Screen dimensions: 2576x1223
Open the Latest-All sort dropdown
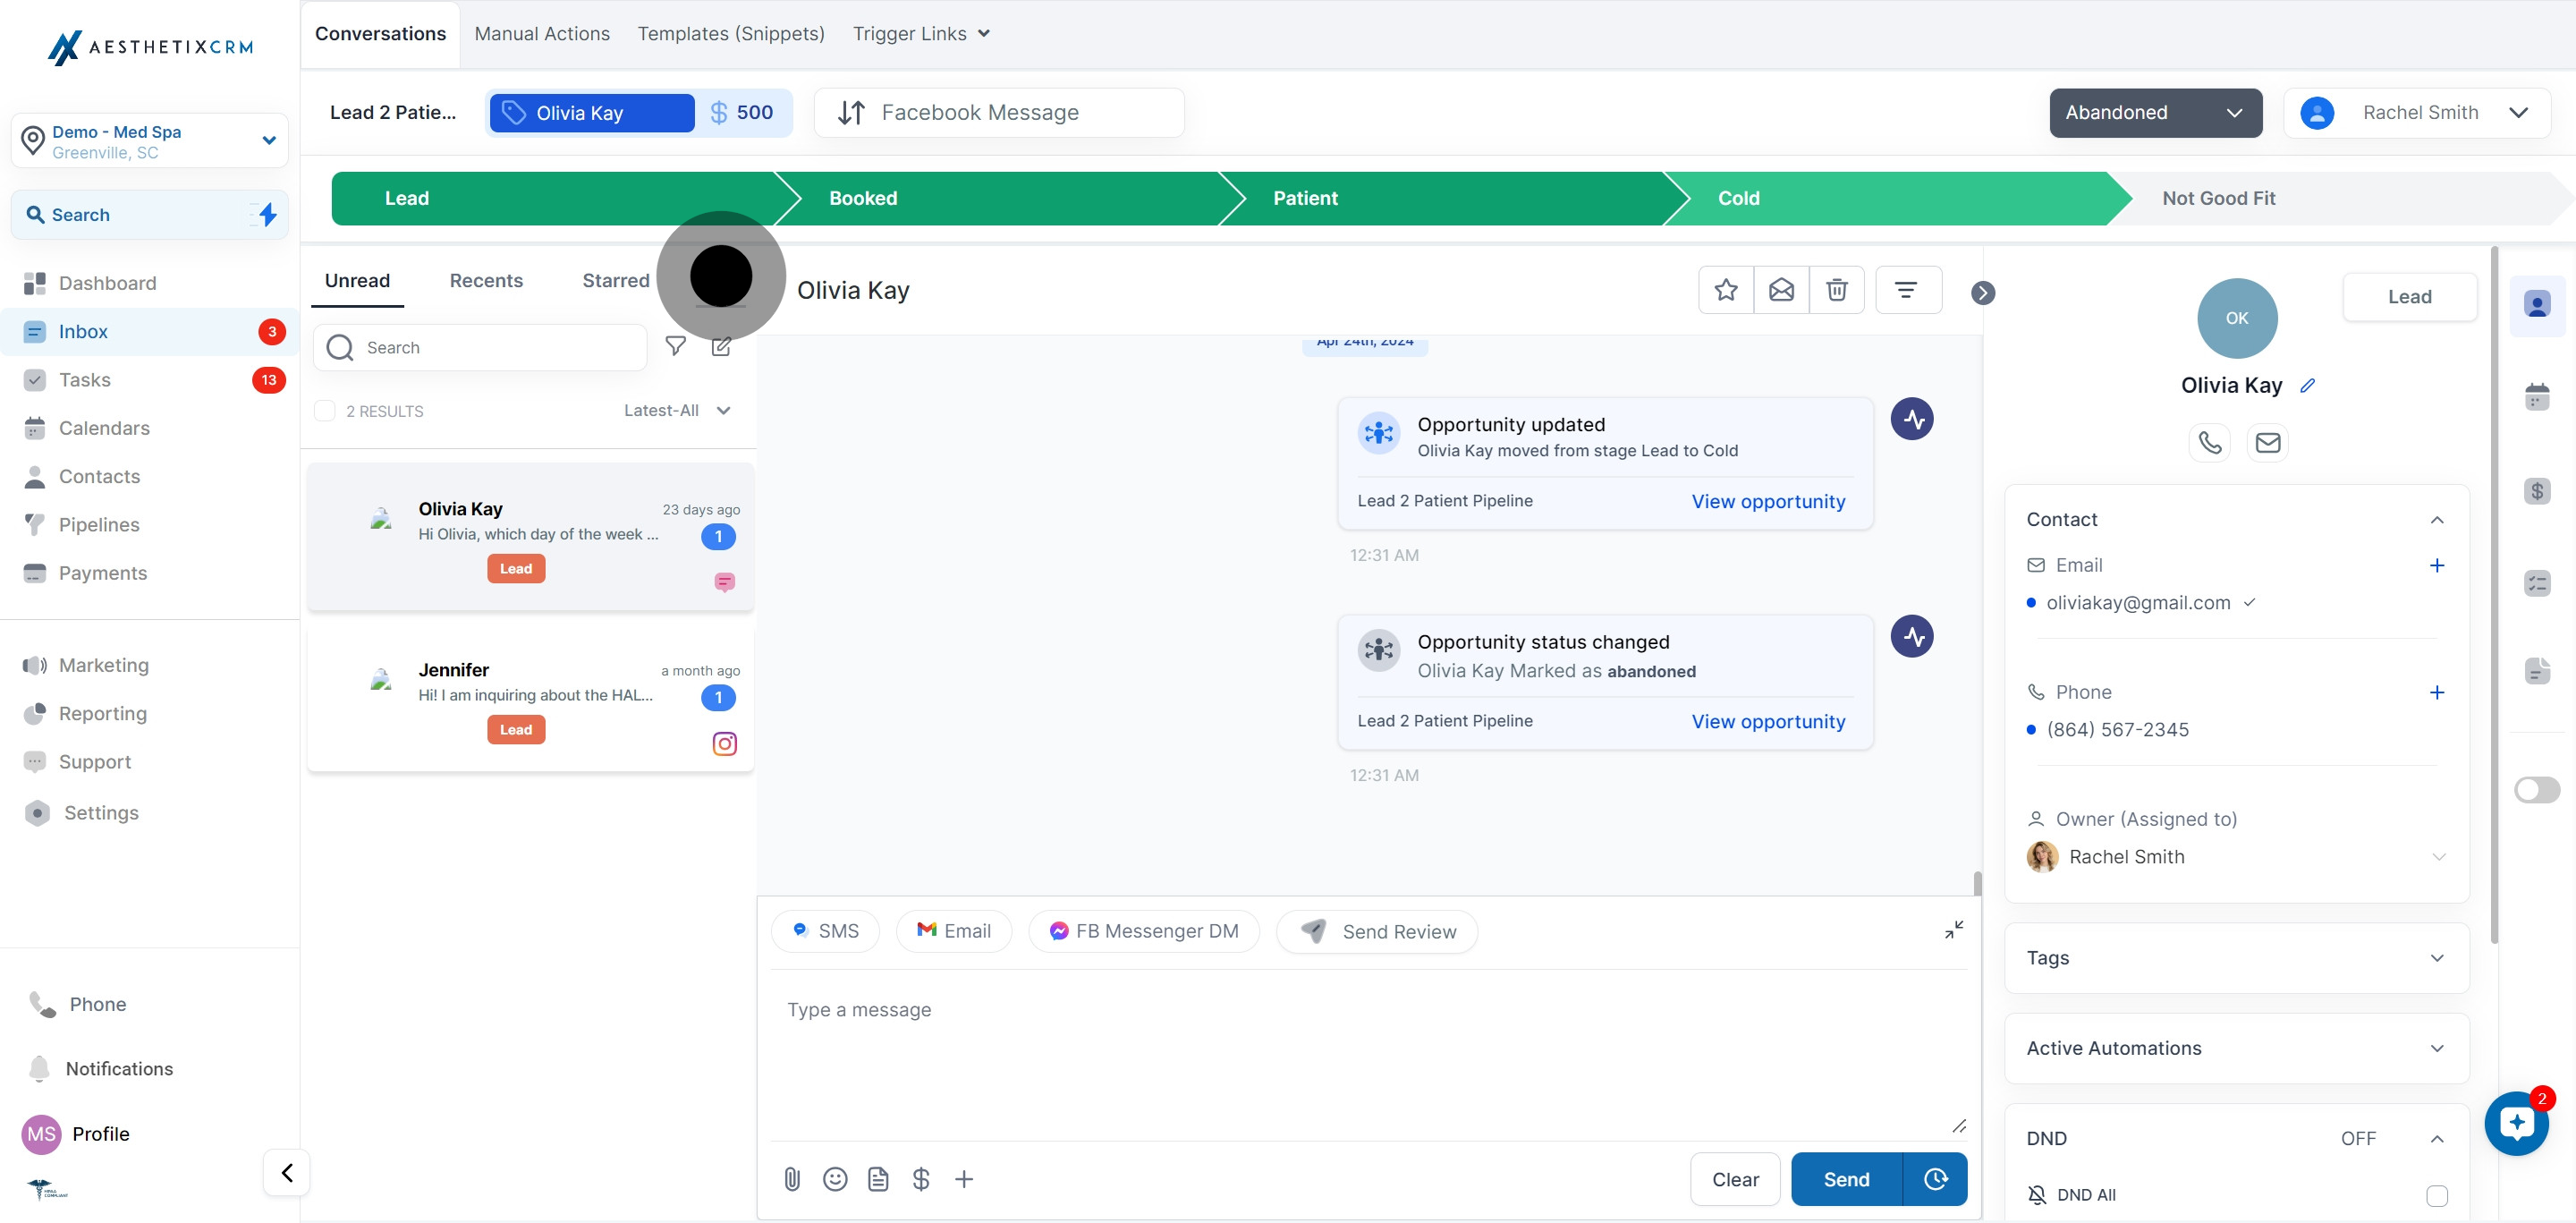(x=677, y=410)
